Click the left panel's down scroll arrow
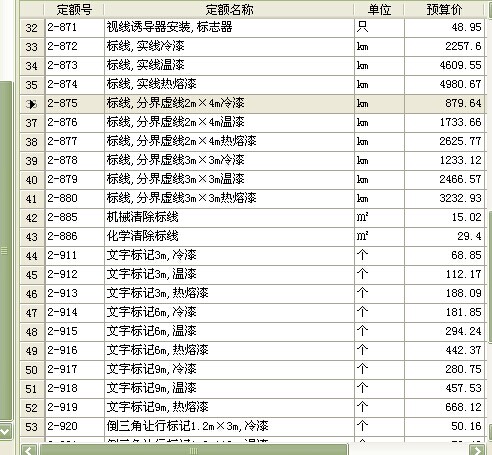 pyautogui.click(x=5, y=431)
